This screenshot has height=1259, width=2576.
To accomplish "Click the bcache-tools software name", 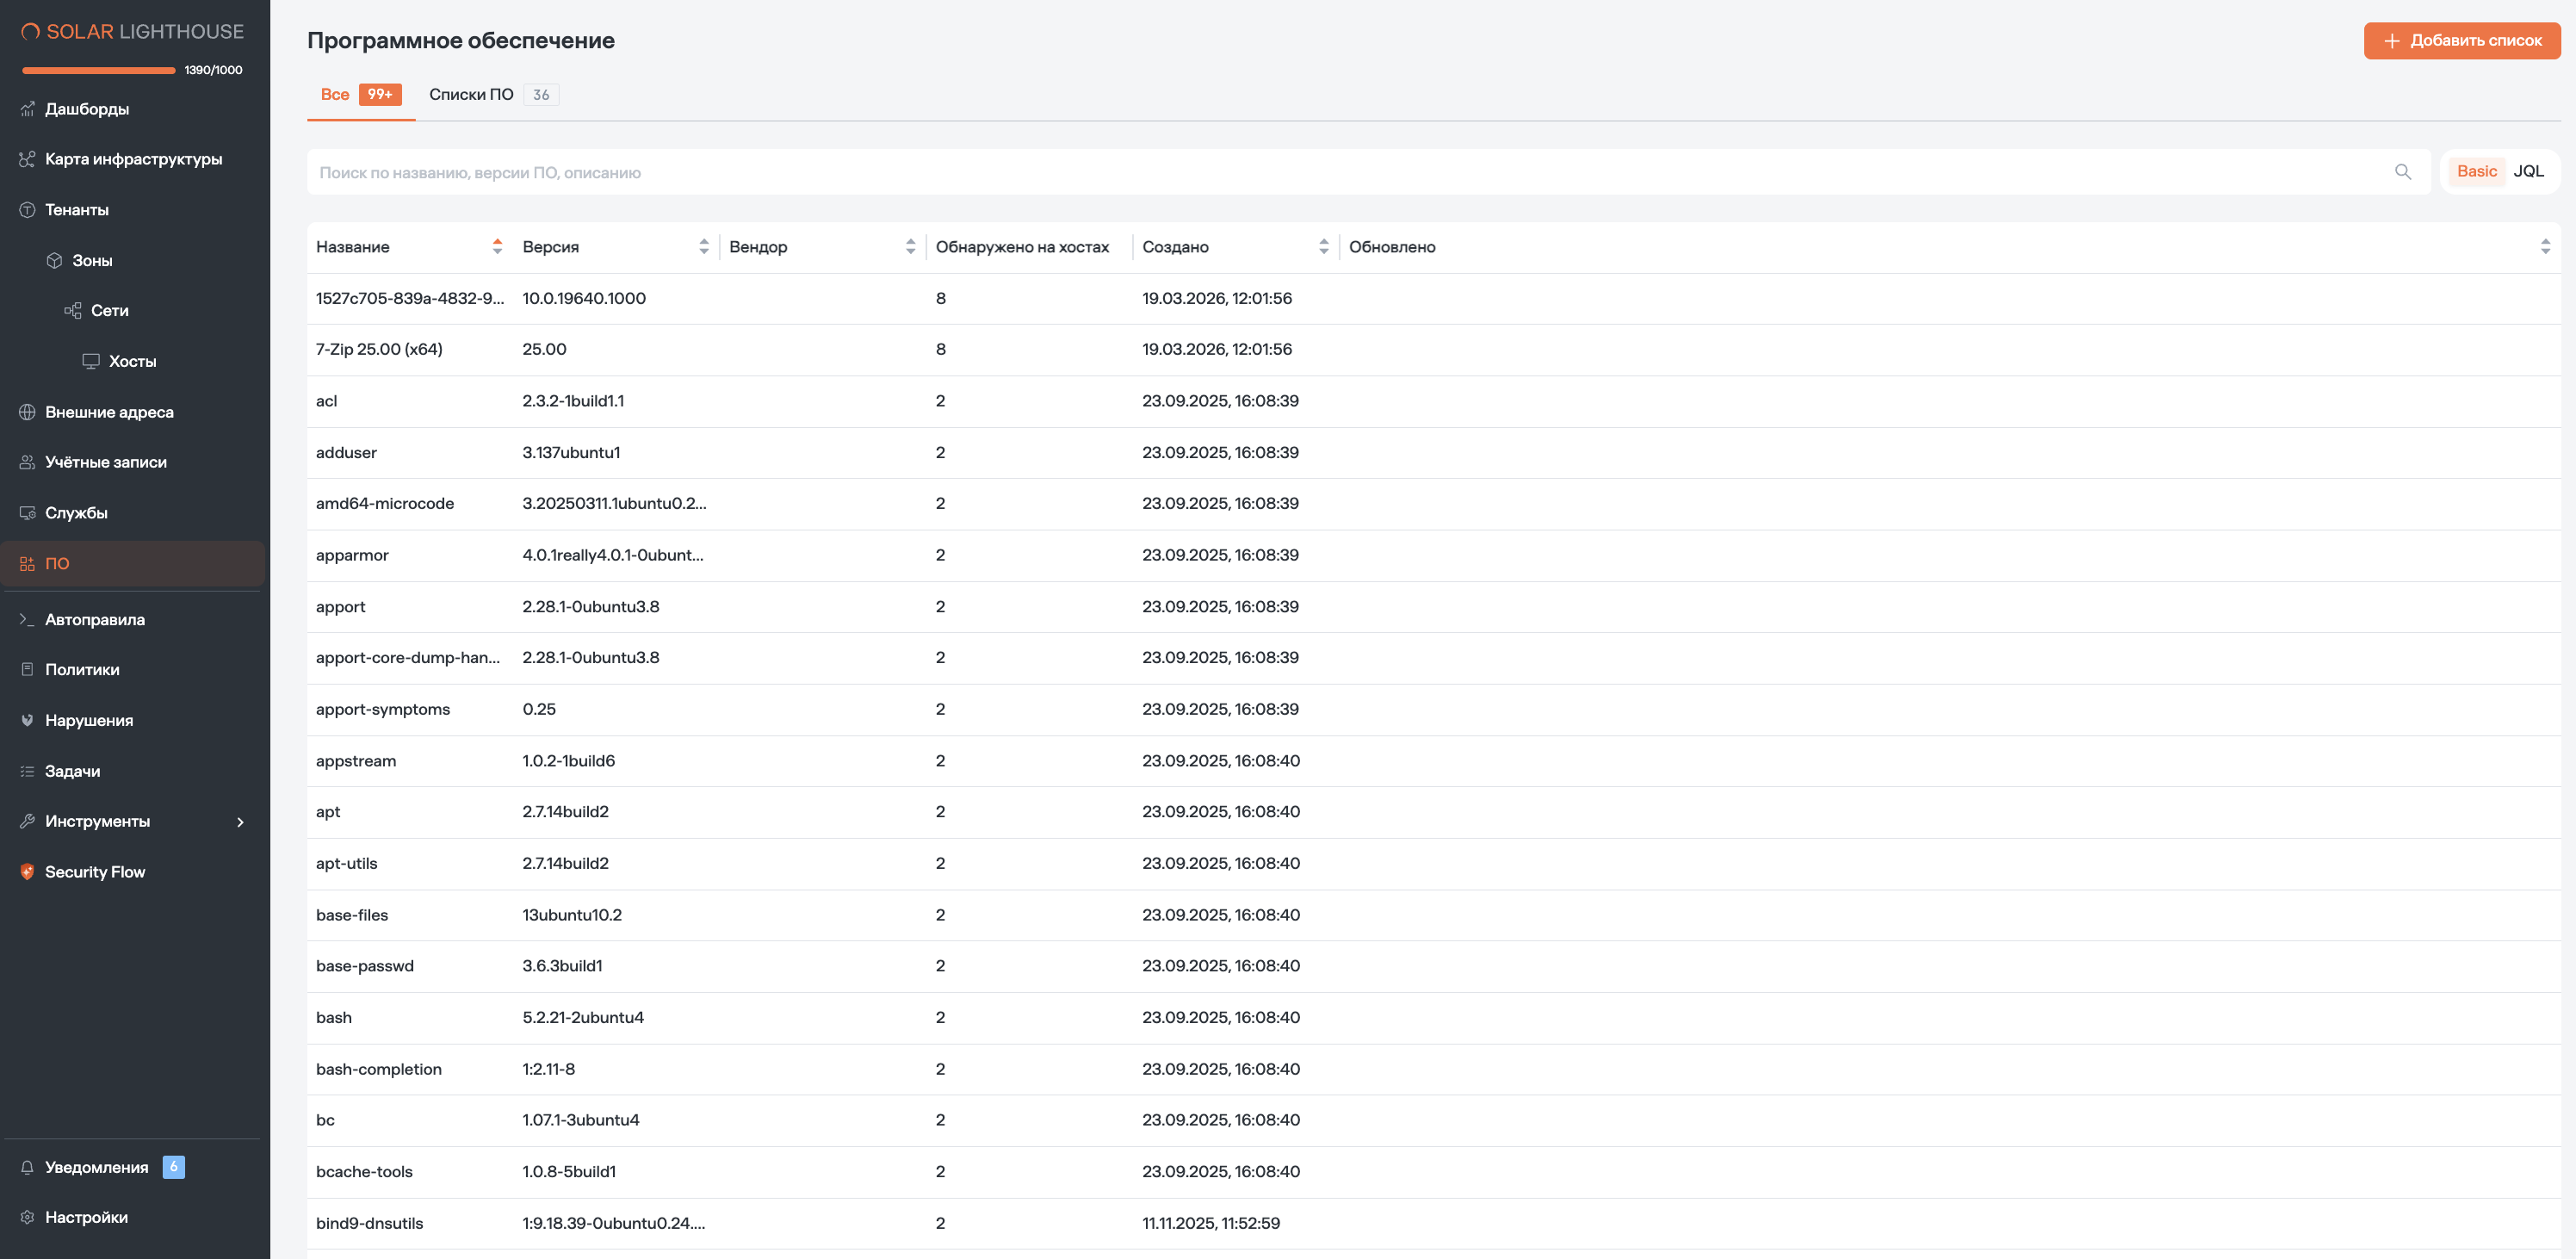I will click(x=364, y=1172).
